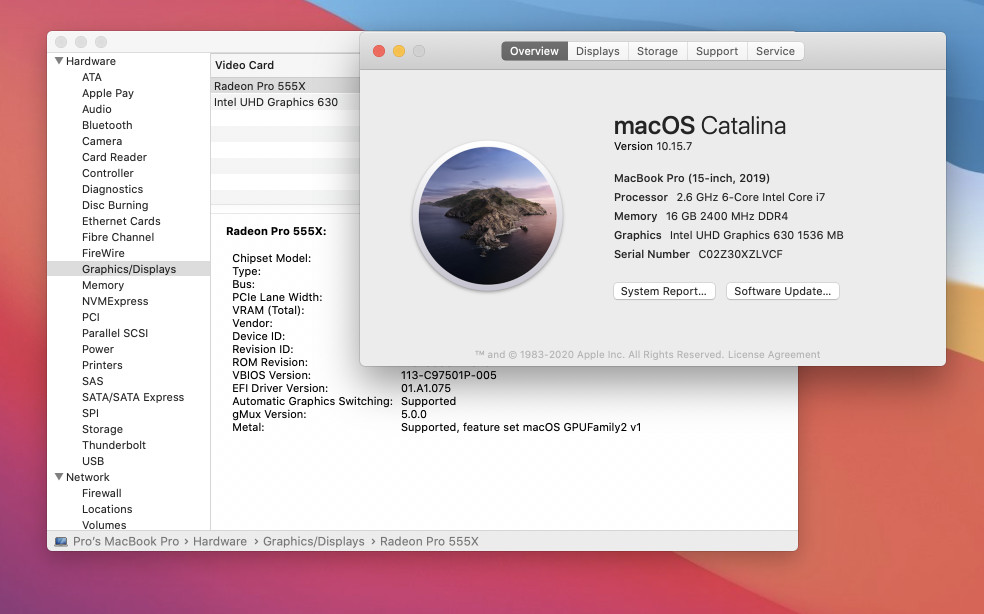Select USB in the Hardware list
984x614 pixels.
(x=93, y=461)
